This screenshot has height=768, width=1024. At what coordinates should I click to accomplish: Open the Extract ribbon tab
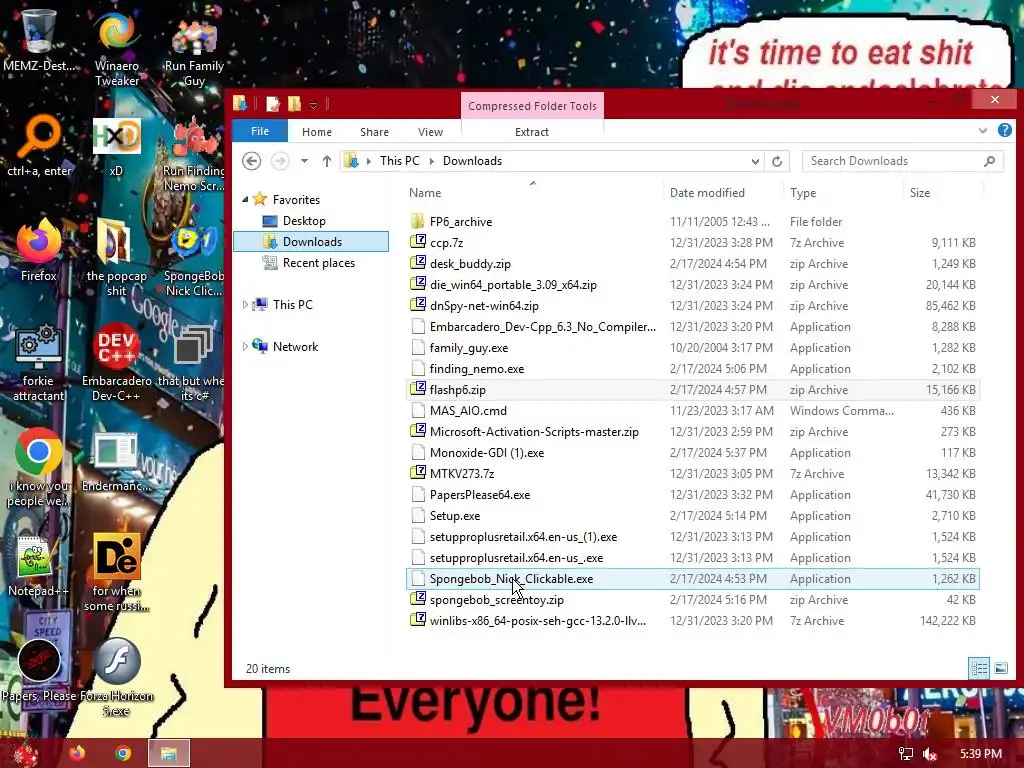click(532, 132)
